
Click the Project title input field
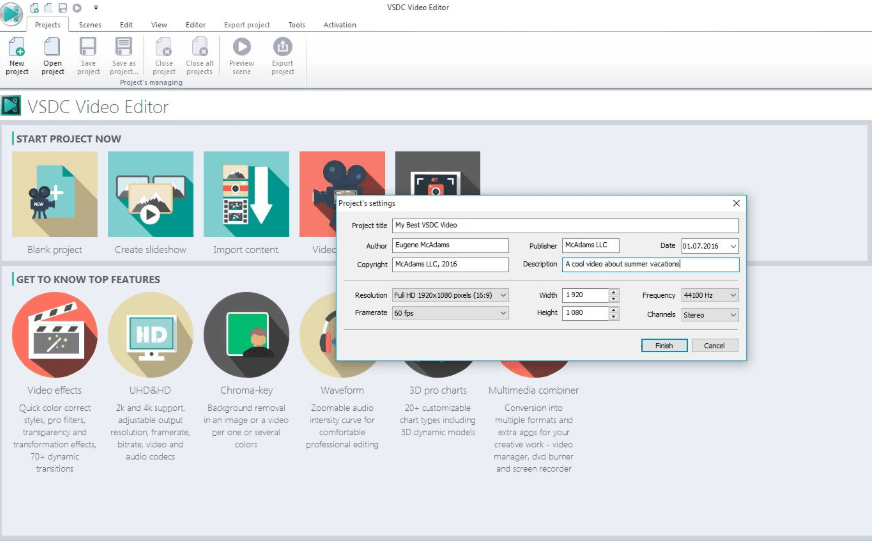click(565, 225)
